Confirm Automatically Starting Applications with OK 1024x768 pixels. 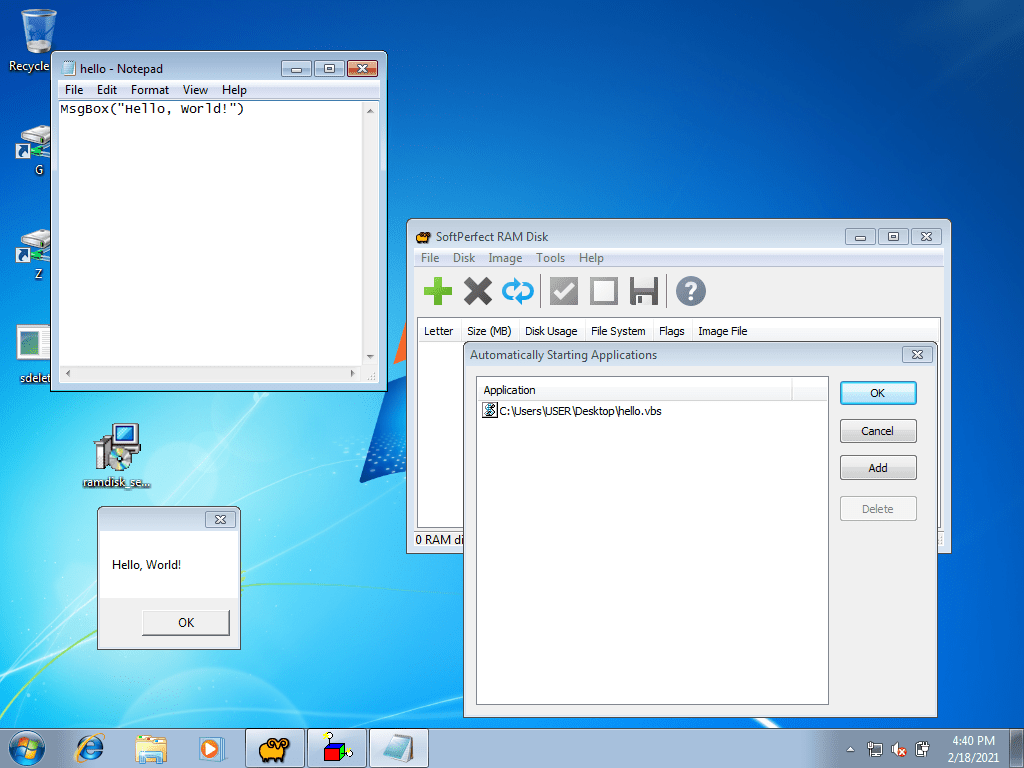[878, 393]
